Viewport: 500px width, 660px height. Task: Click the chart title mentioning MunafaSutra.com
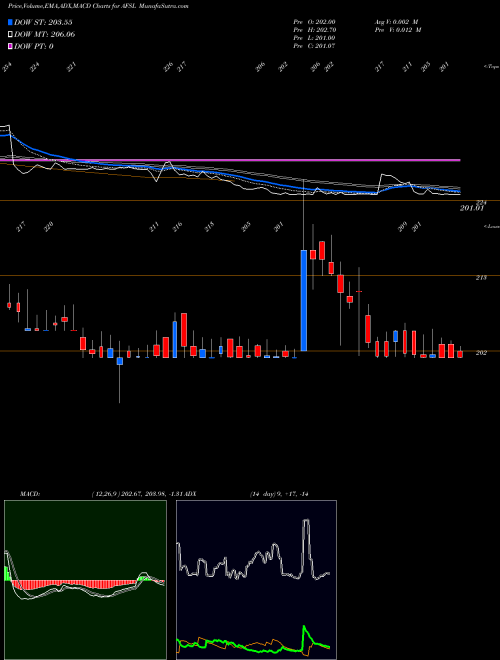(98, 6)
